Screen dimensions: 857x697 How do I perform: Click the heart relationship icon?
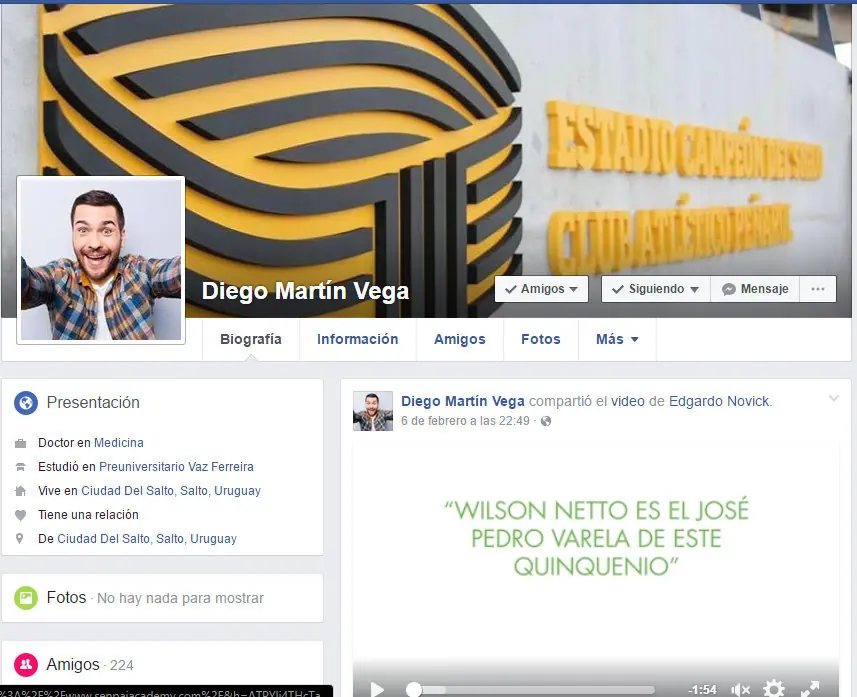(x=20, y=515)
